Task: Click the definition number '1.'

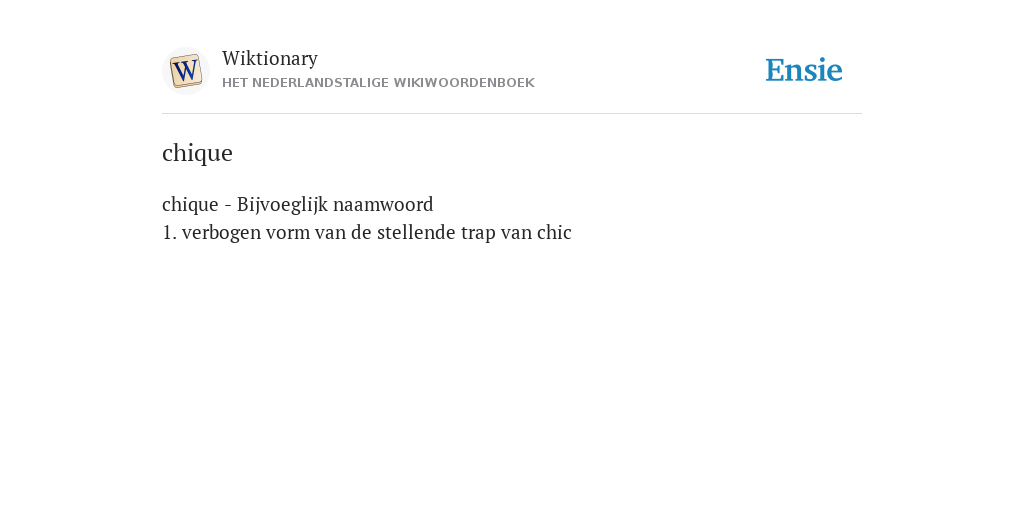Action: pos(169,232)
